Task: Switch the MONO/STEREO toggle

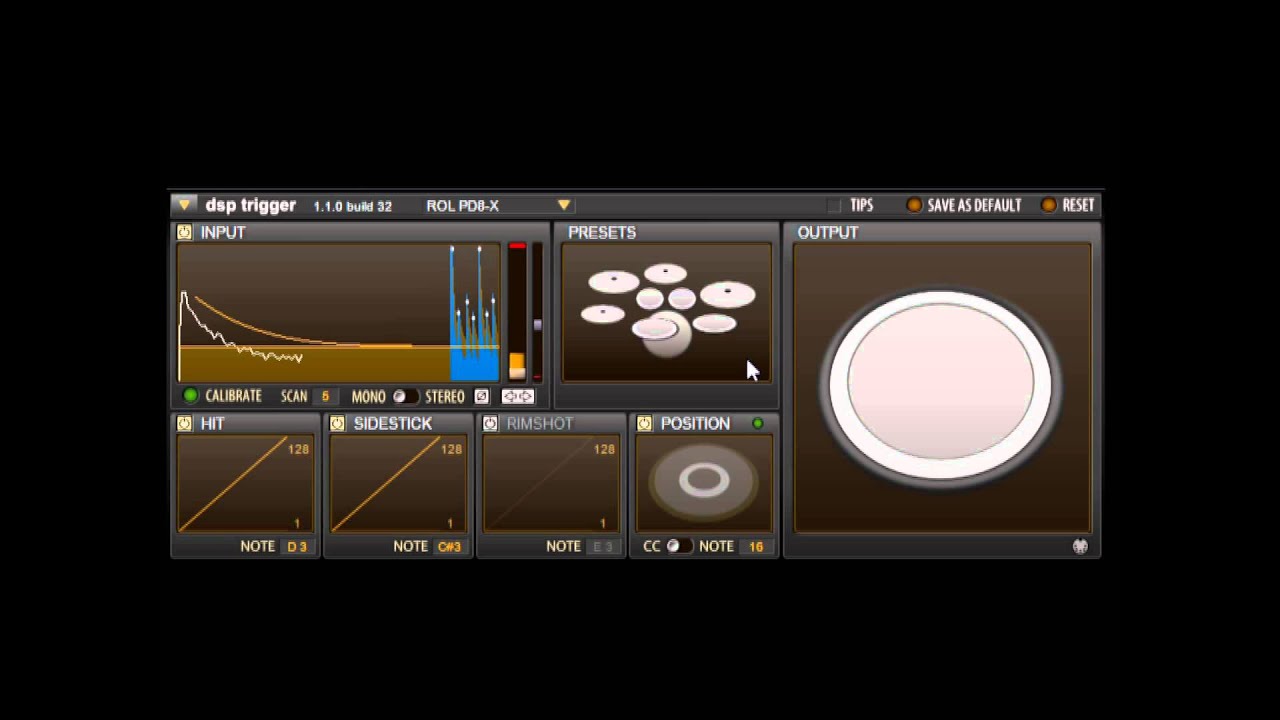Action: click(404, 396)
